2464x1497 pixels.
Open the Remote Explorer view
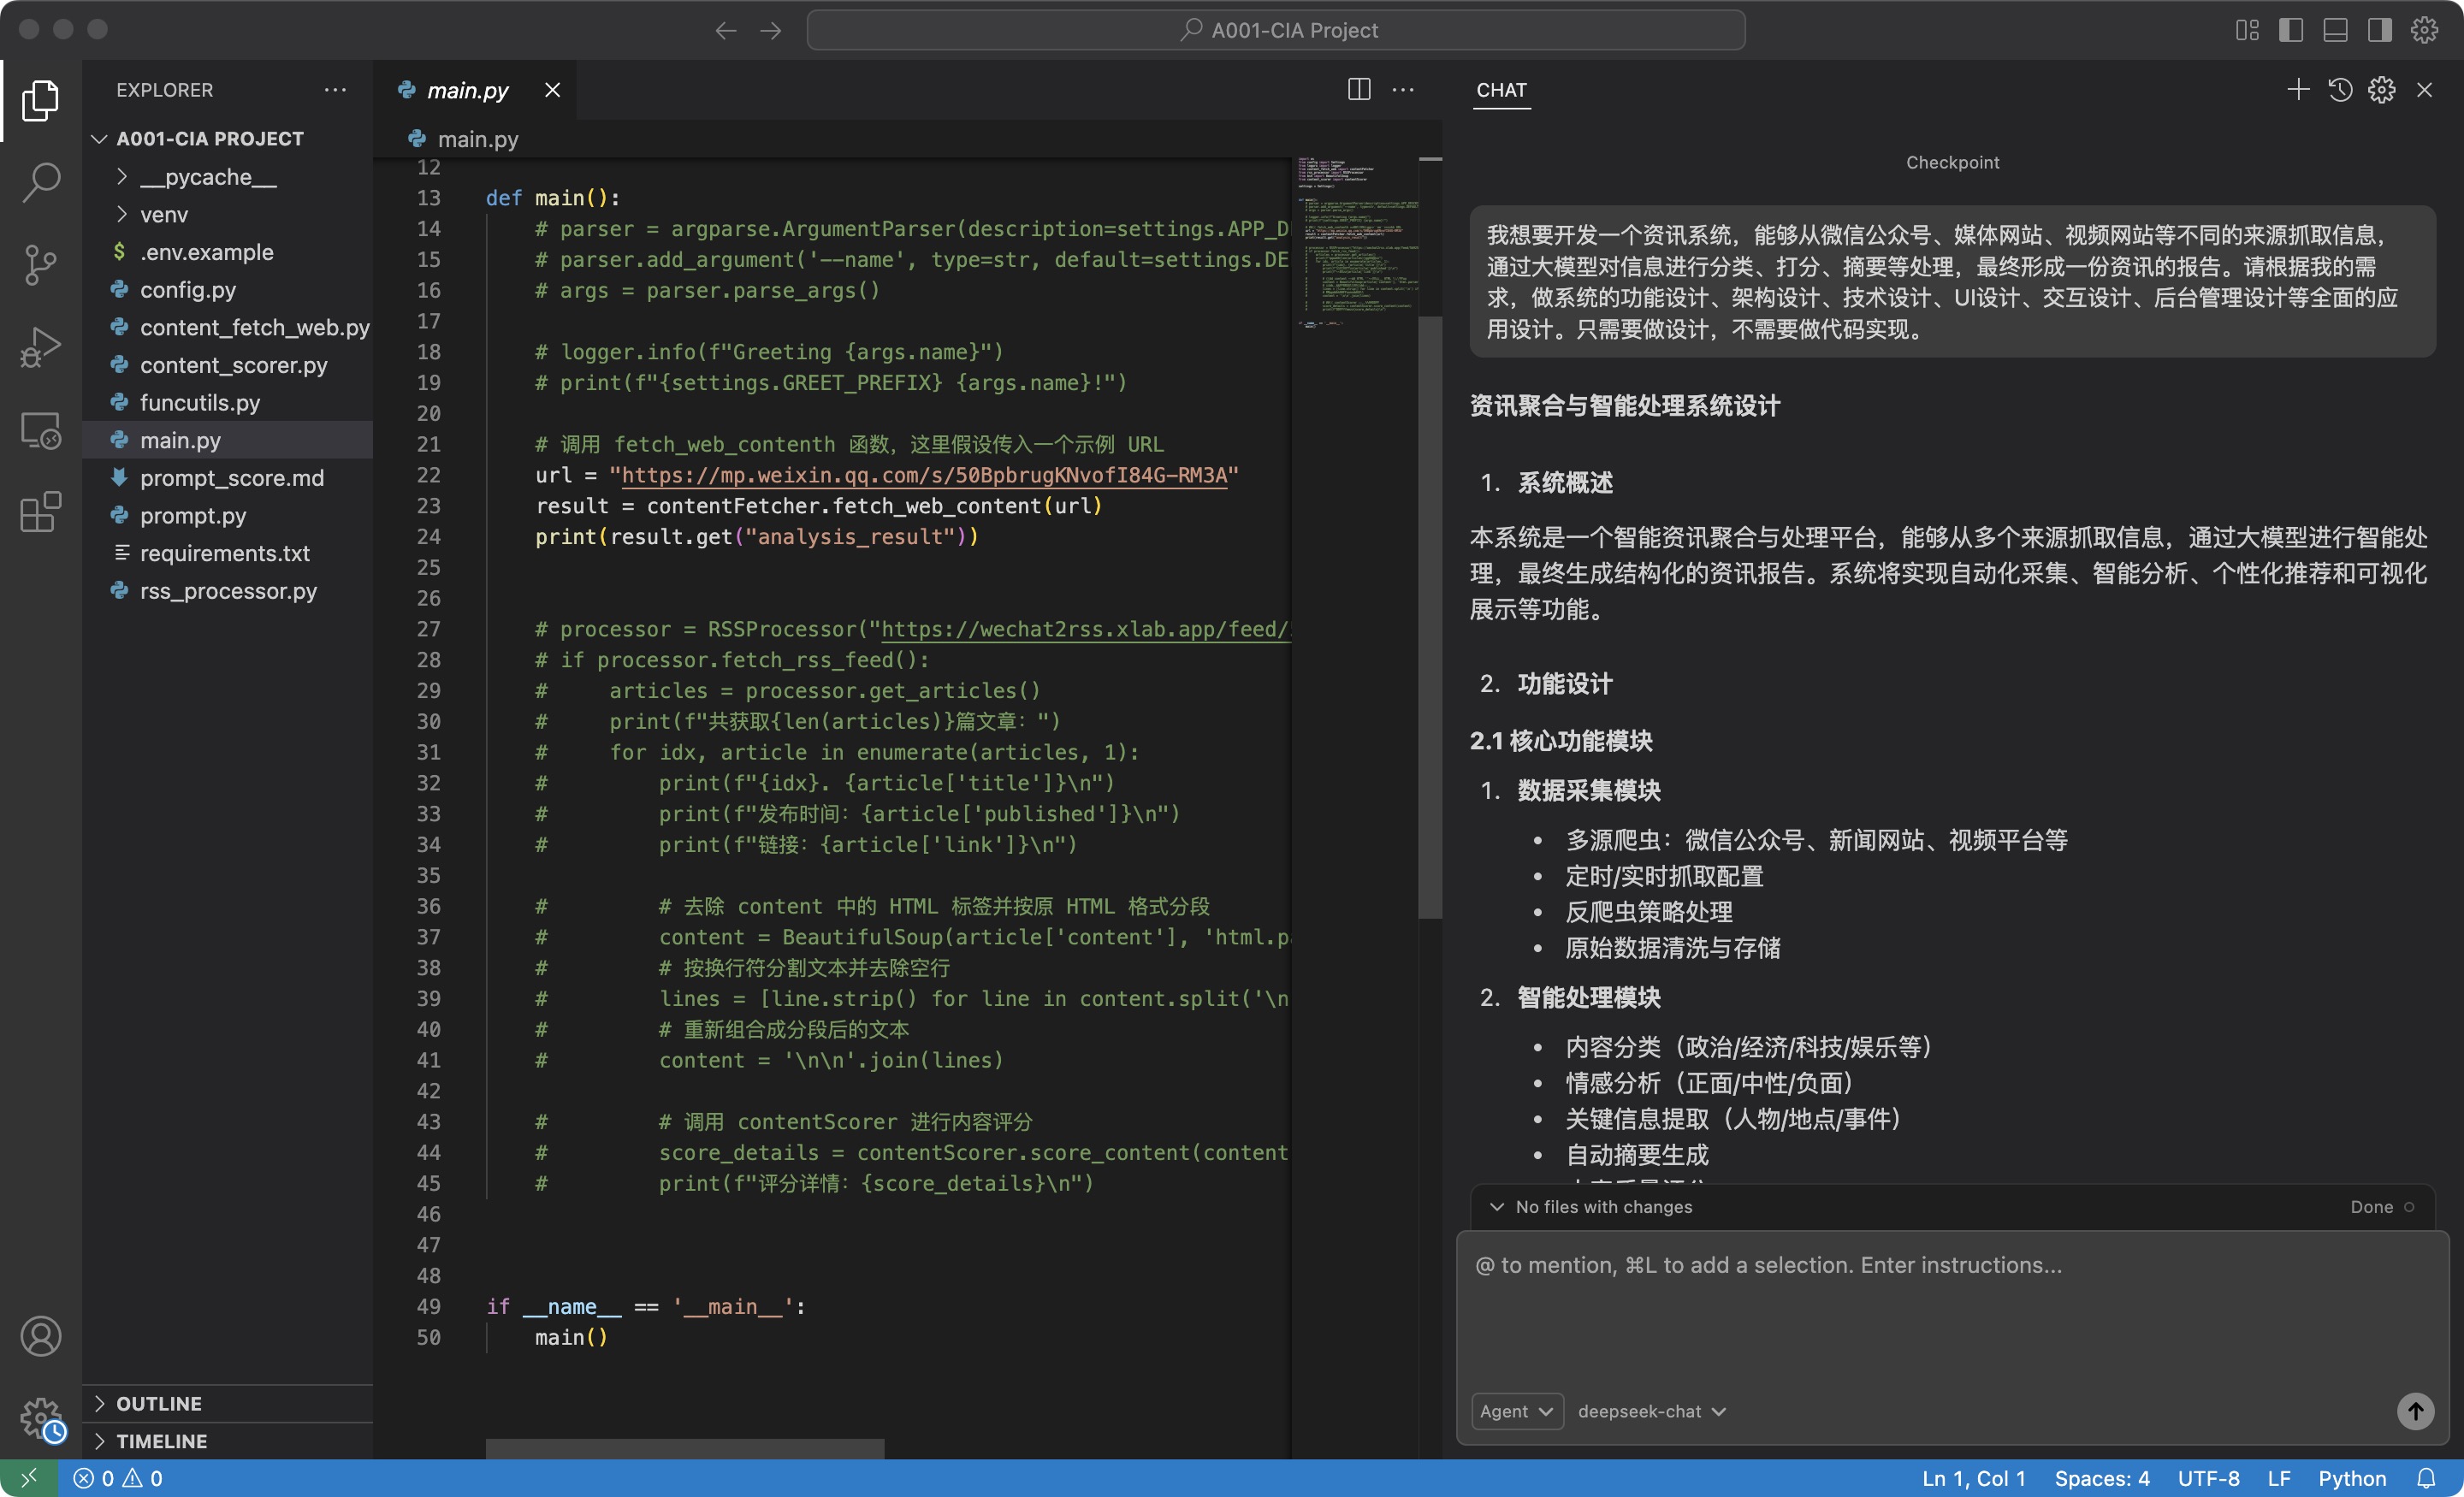point(40,431)
